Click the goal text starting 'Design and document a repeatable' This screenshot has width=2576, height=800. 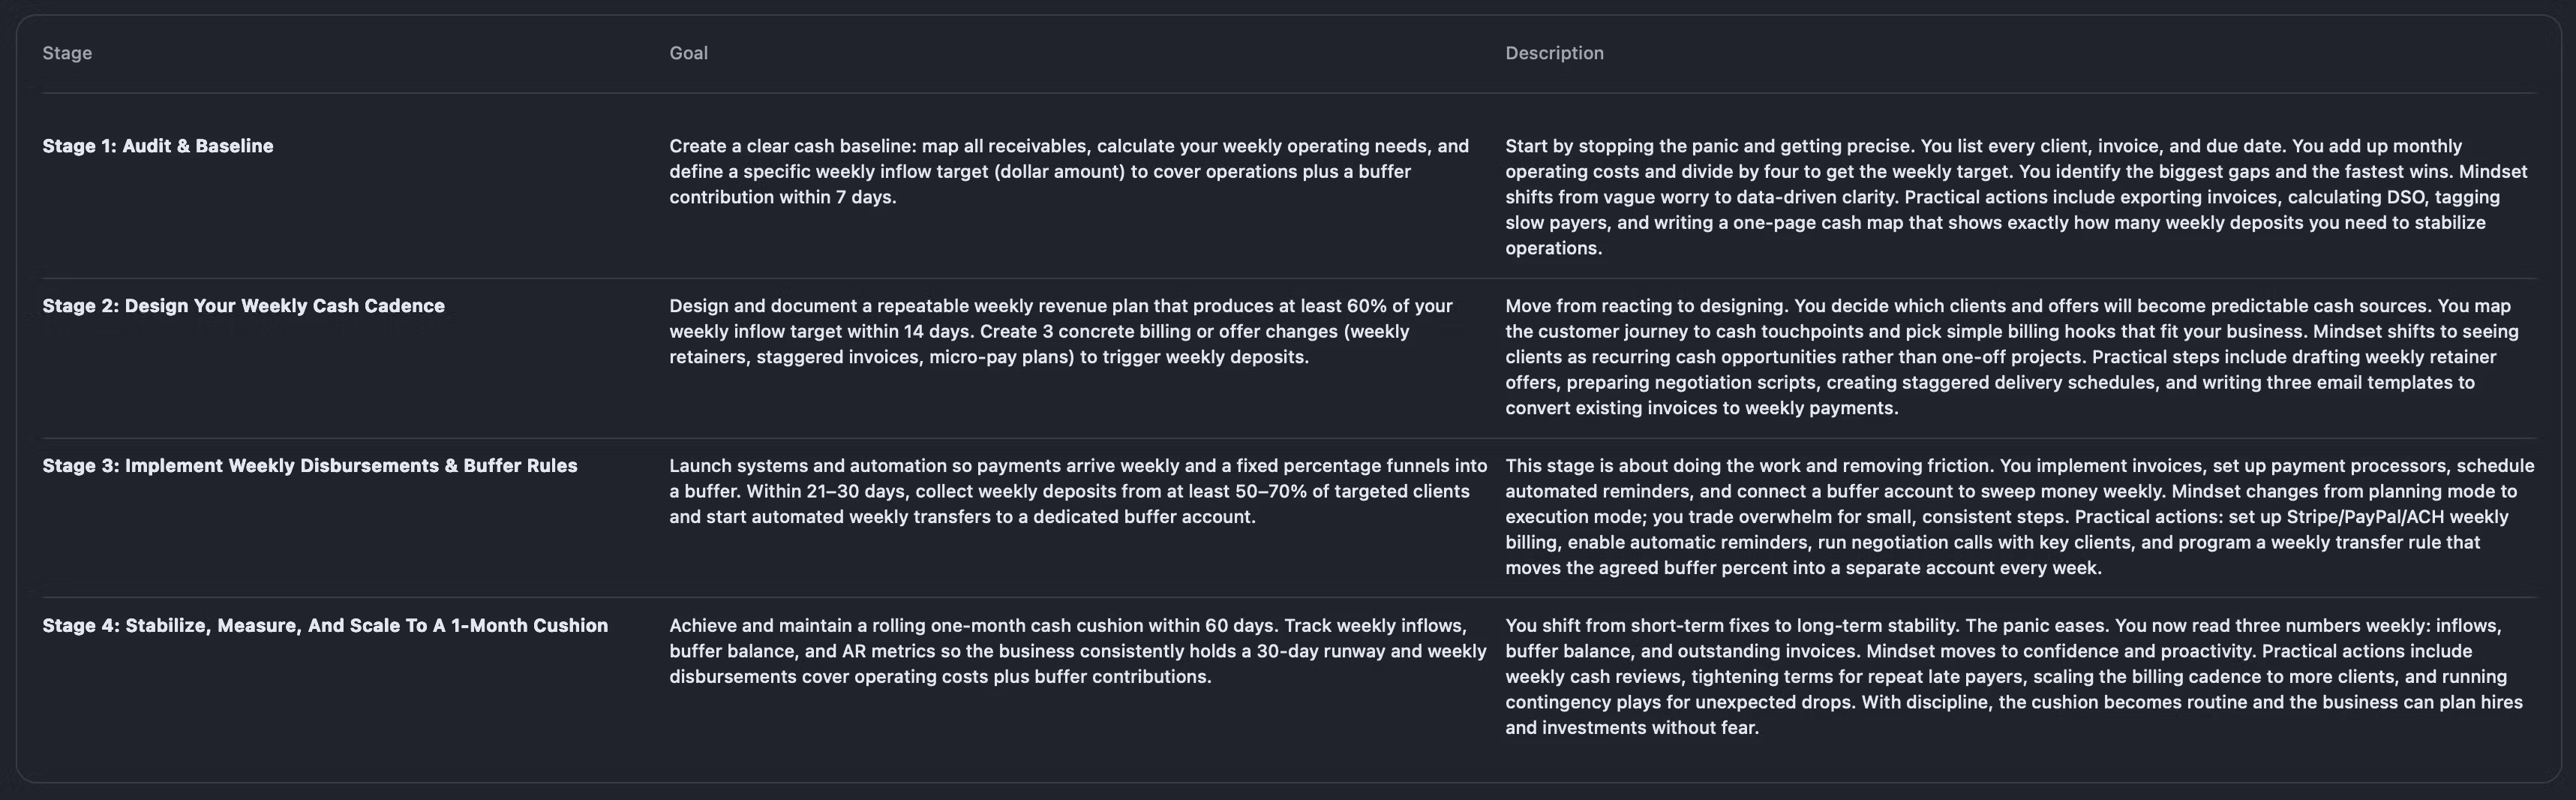click(1060, 331)
